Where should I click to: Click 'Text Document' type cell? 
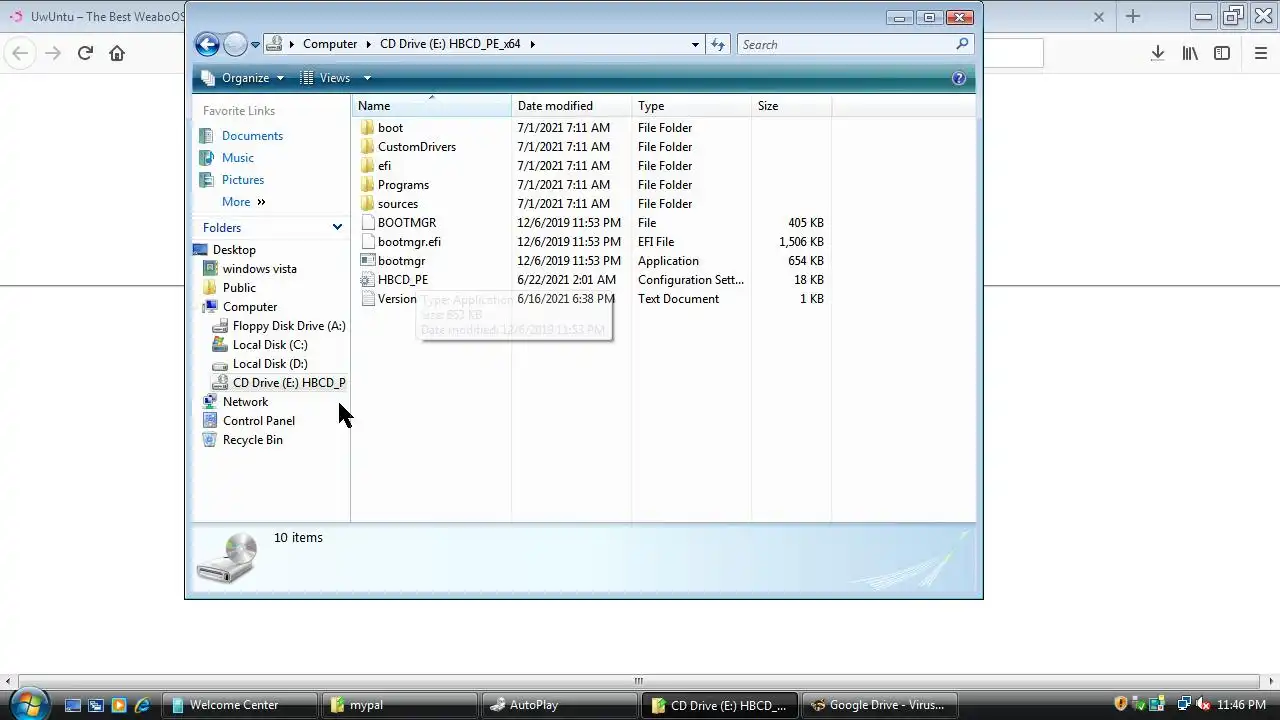coord(678,299)
